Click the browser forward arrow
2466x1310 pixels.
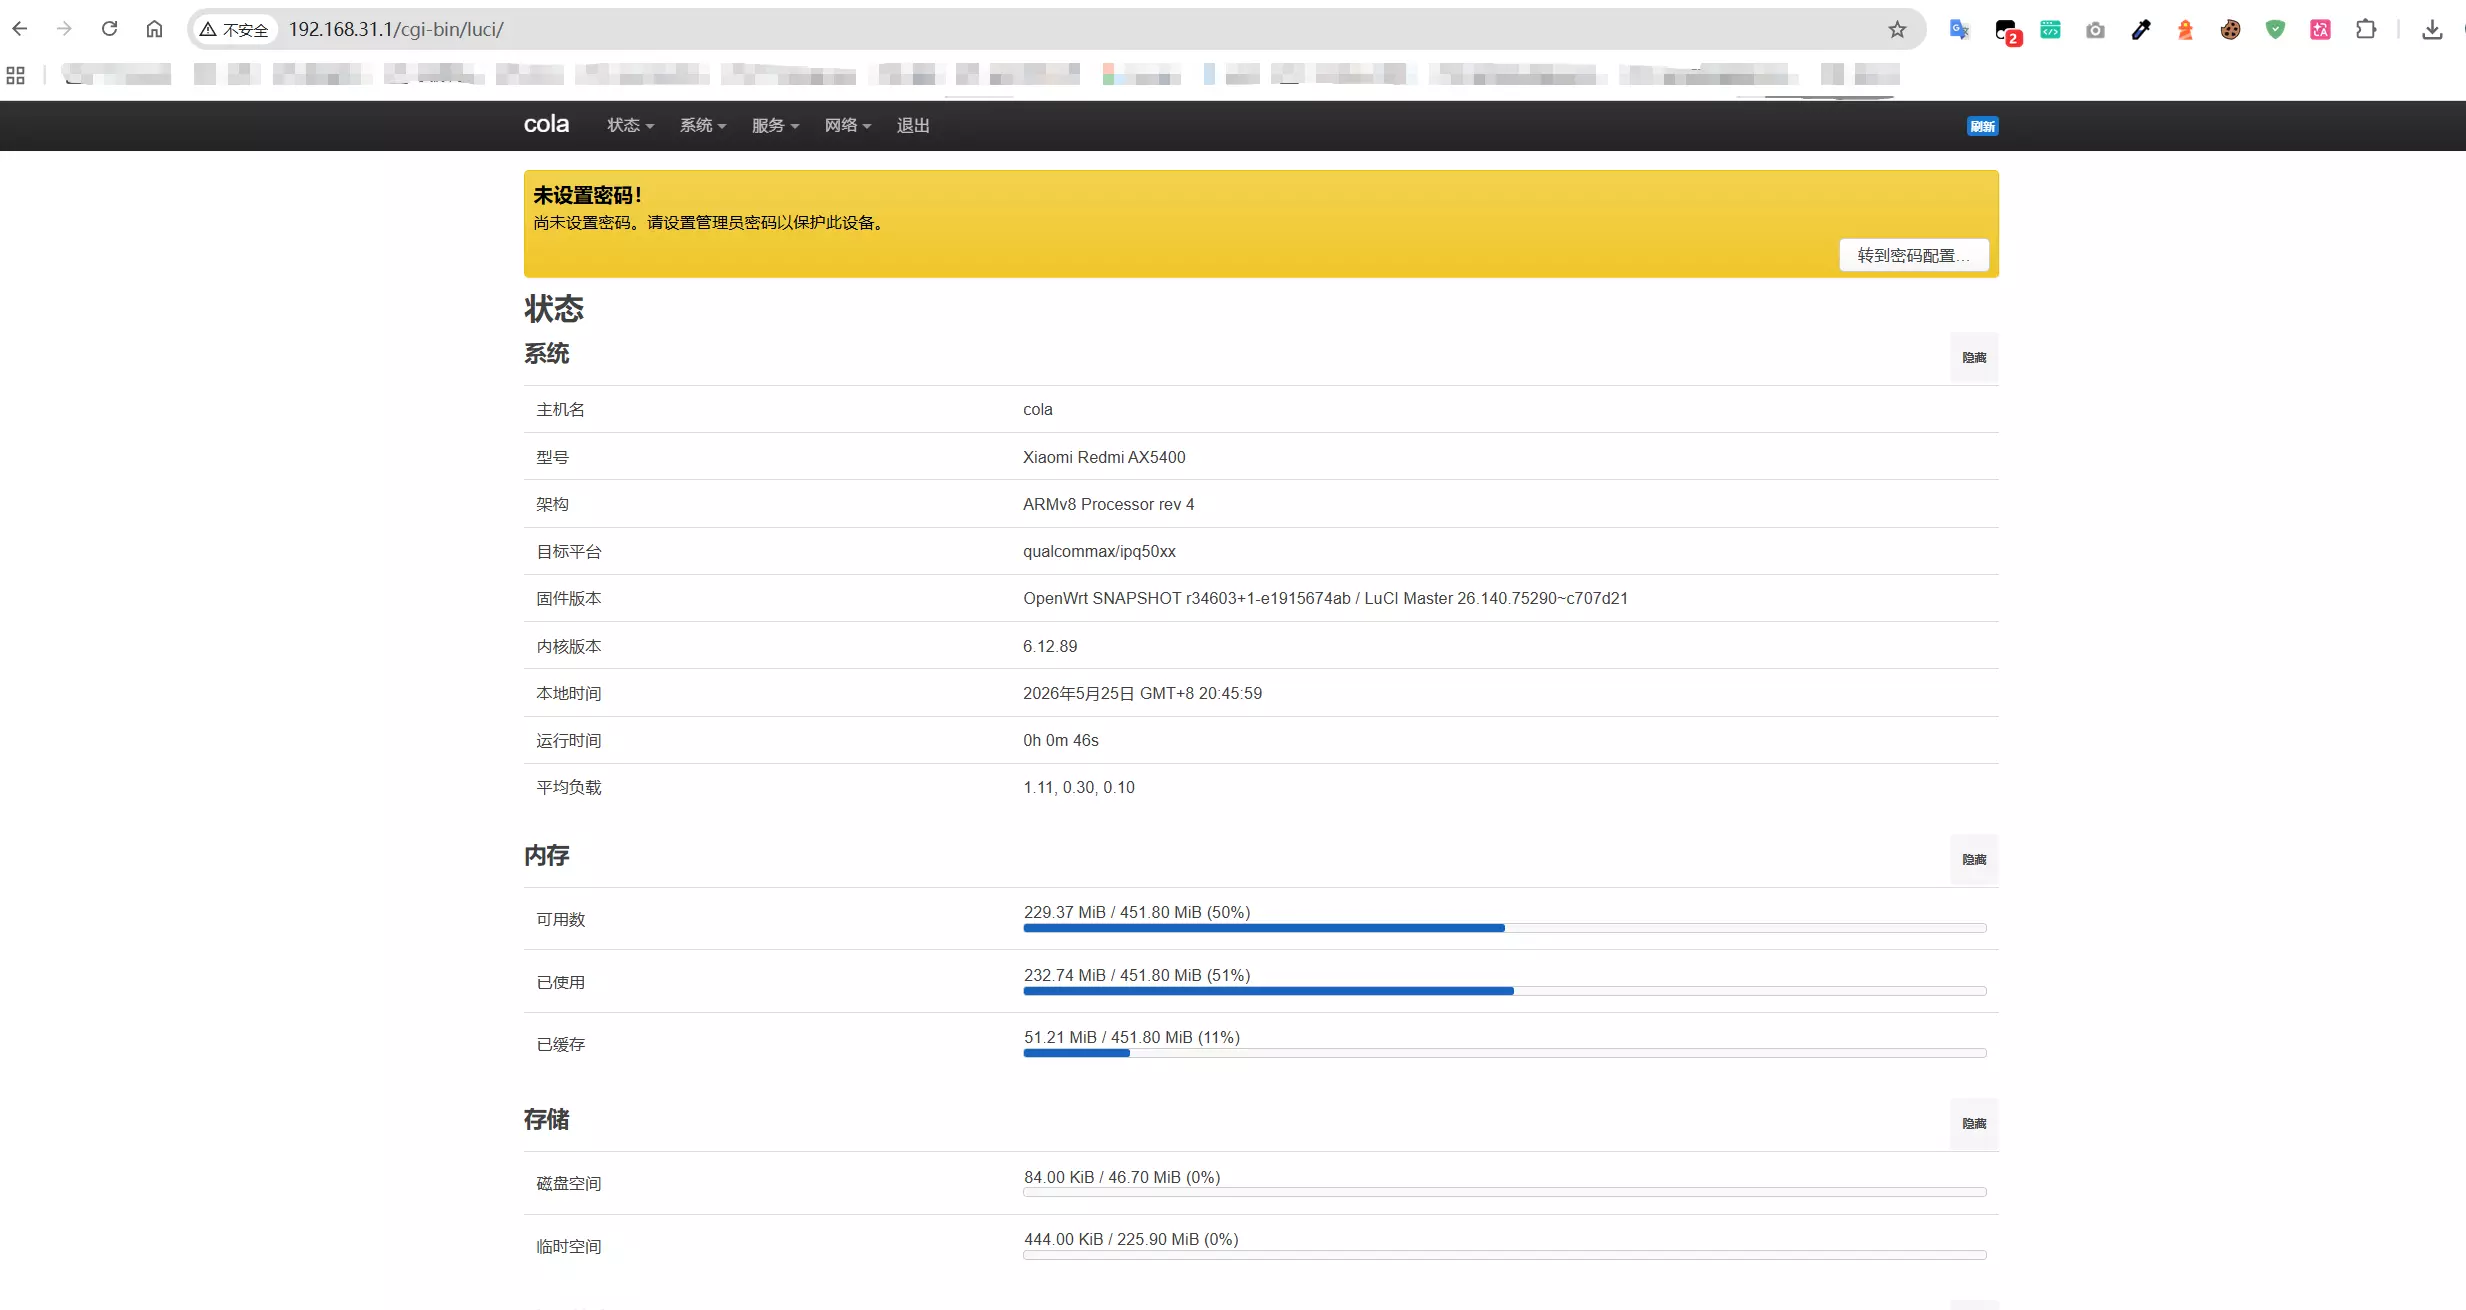65,29
